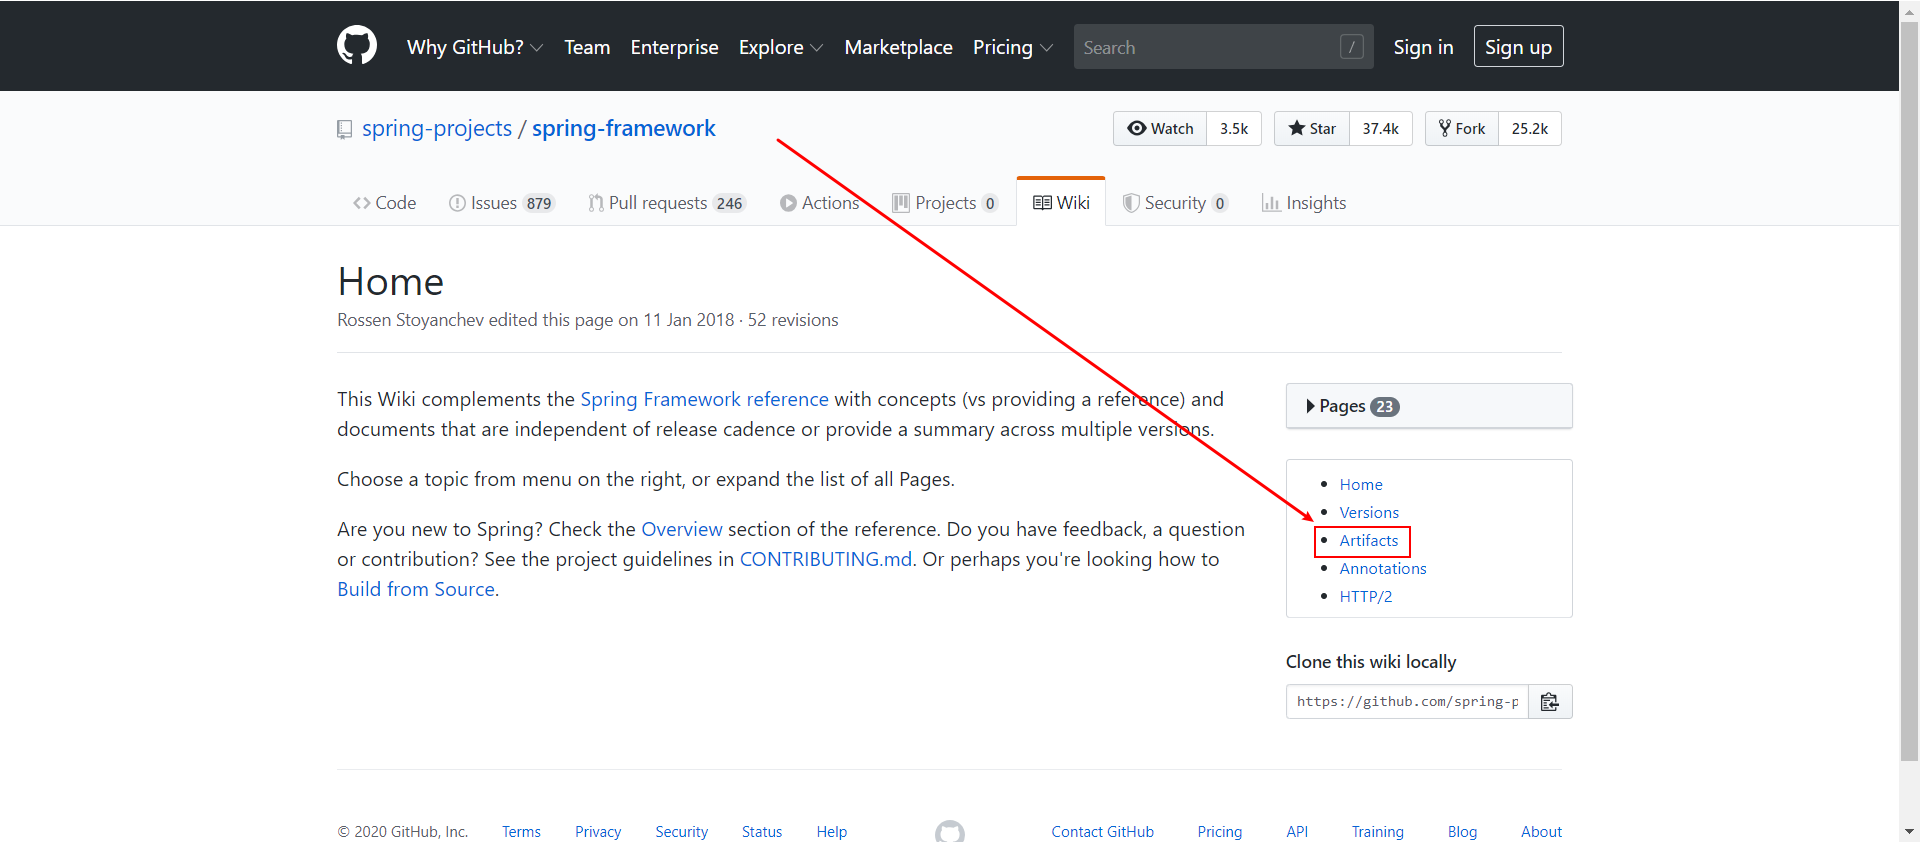Open the About footer link
Screen dimensions: 1920x842
1541,831
